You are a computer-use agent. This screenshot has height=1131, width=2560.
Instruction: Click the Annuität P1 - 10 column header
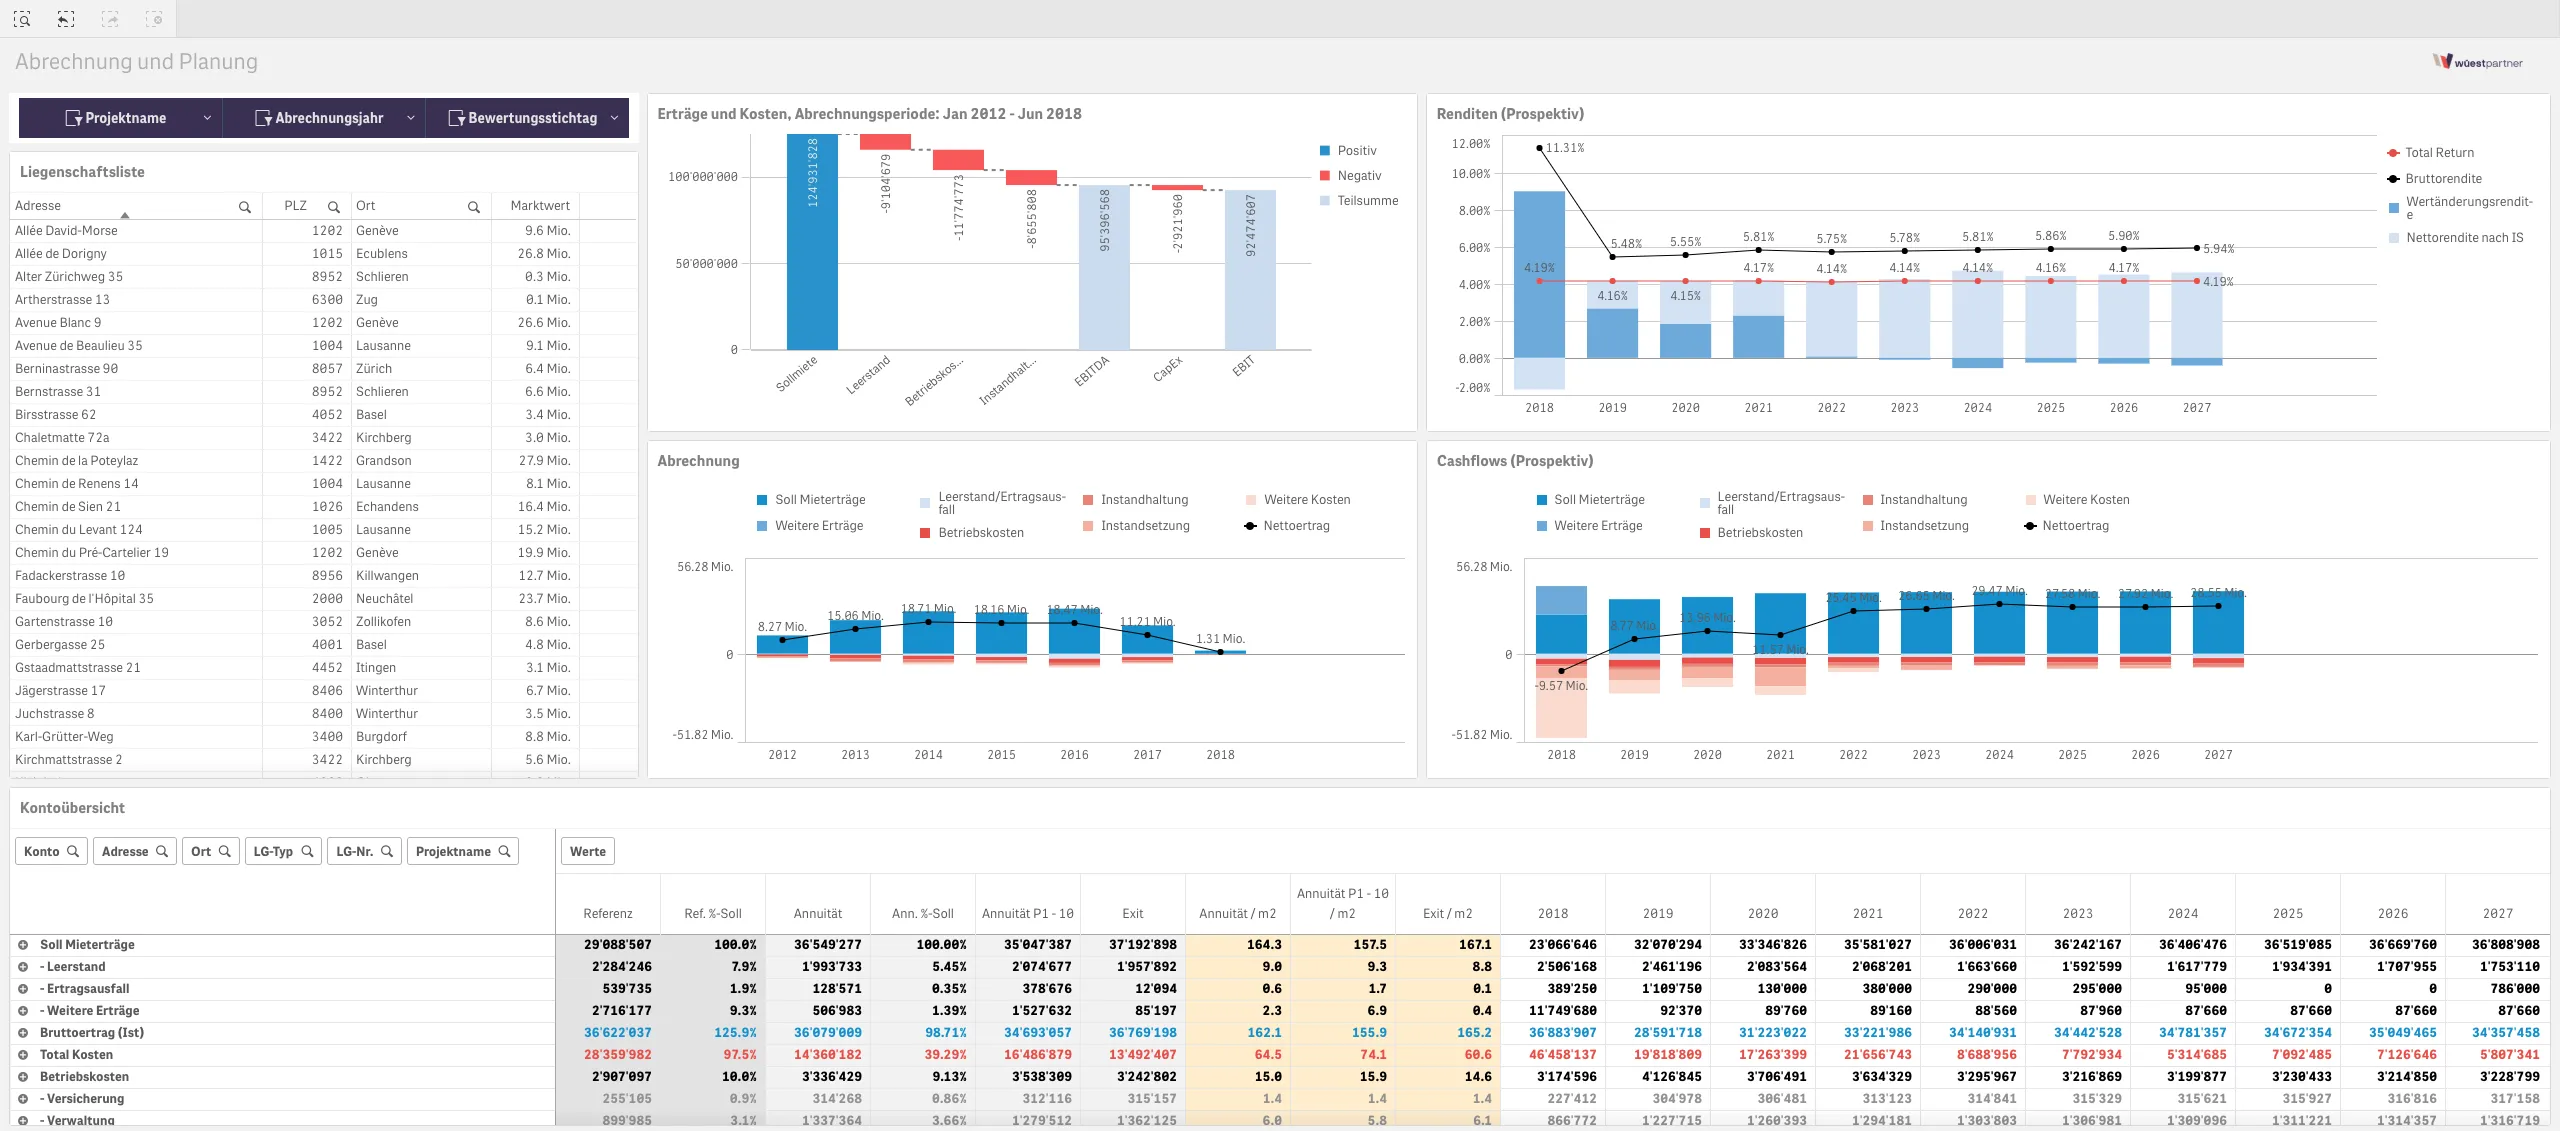coord(1028,914)
